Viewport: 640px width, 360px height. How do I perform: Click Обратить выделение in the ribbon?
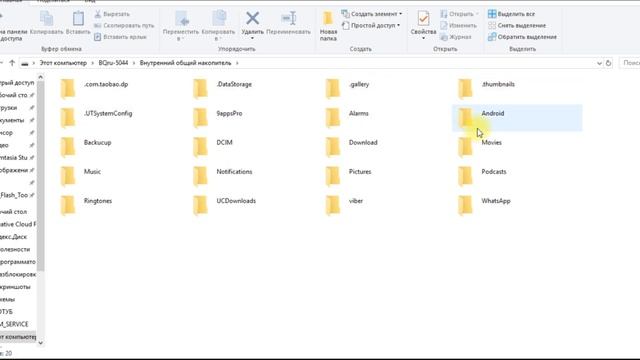(x=522, y=37)
